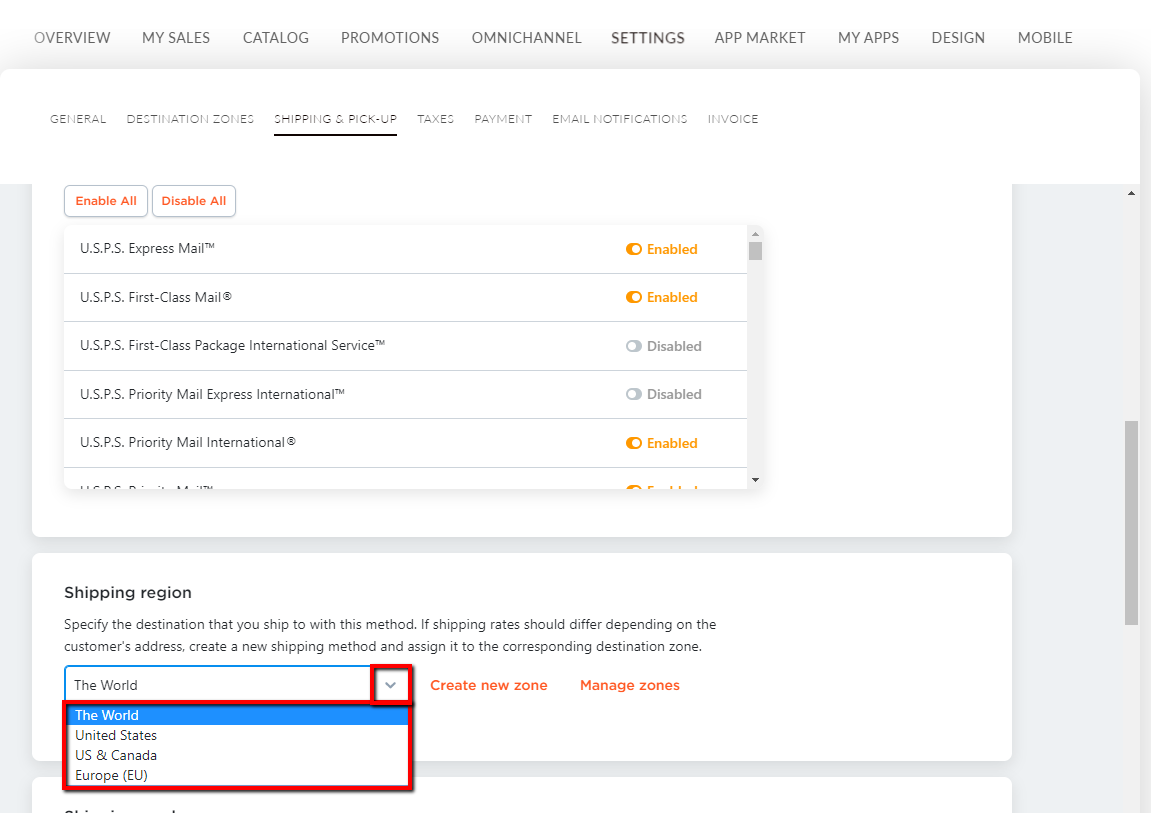
Task: Open the INVOICE tab
Action: 733,119
